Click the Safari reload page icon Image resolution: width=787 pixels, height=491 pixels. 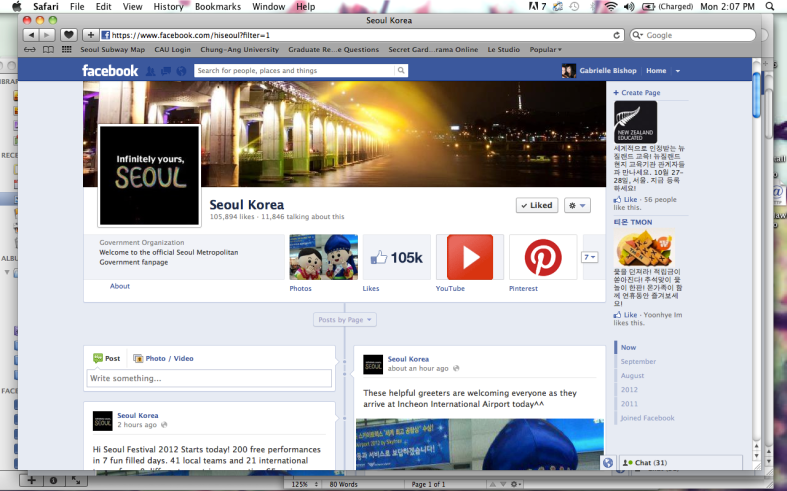(x=617, y=35)
